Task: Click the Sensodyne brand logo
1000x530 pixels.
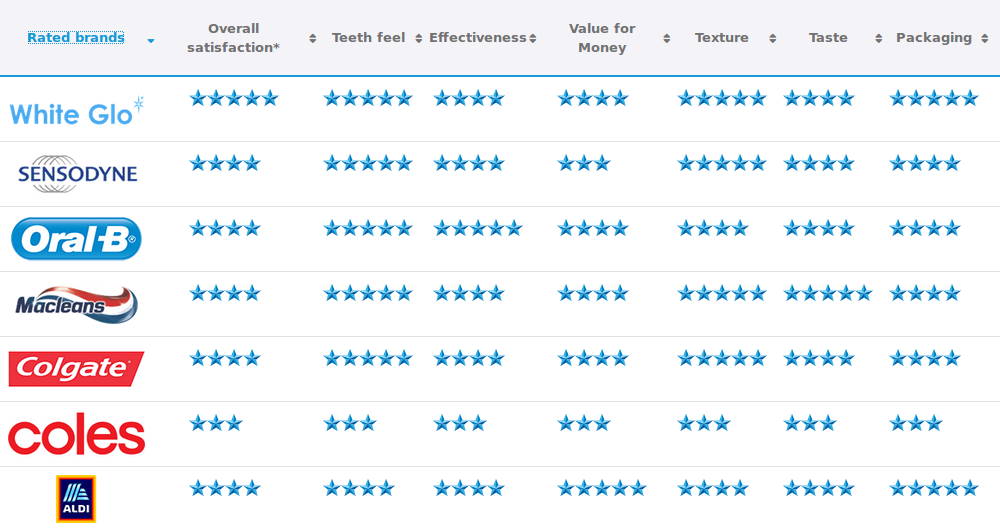Action: click(x=78, y=173)
